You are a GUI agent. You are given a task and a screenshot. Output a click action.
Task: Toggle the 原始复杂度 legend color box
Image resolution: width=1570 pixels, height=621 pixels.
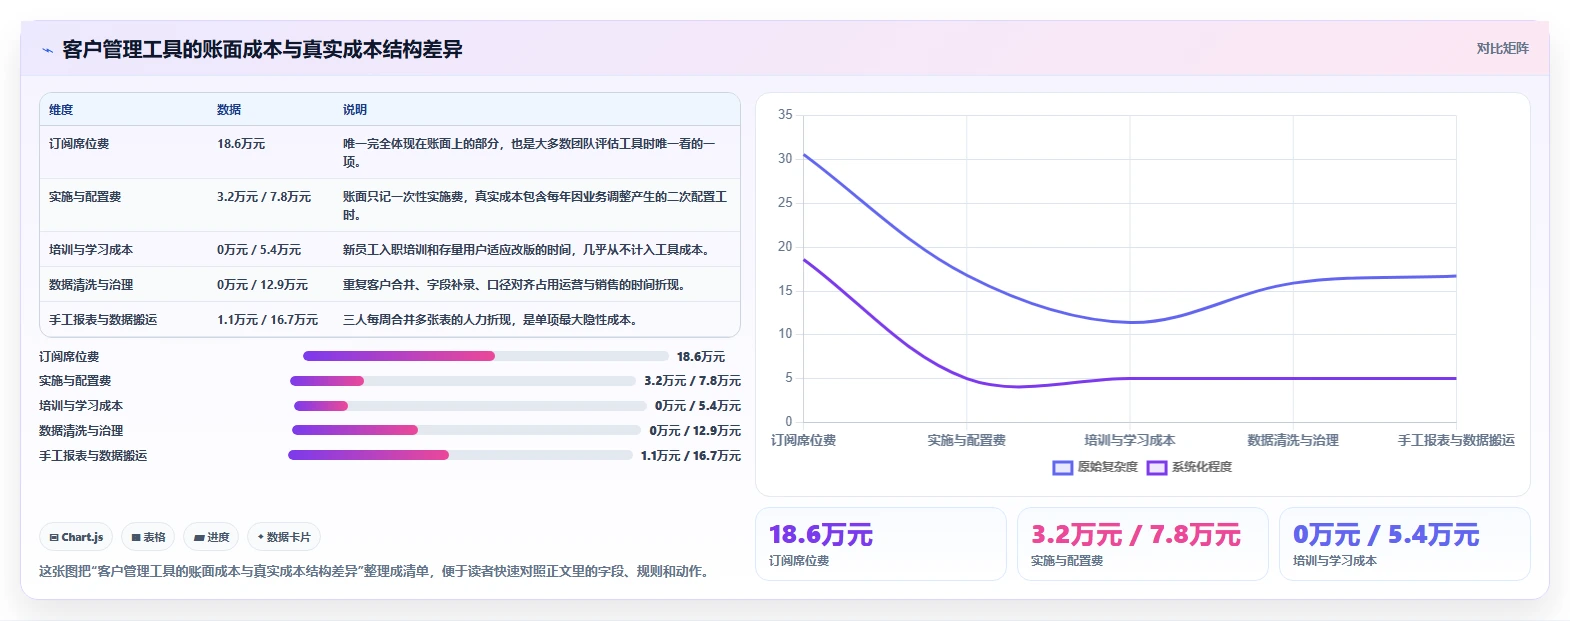click(x=1063, y=467)
